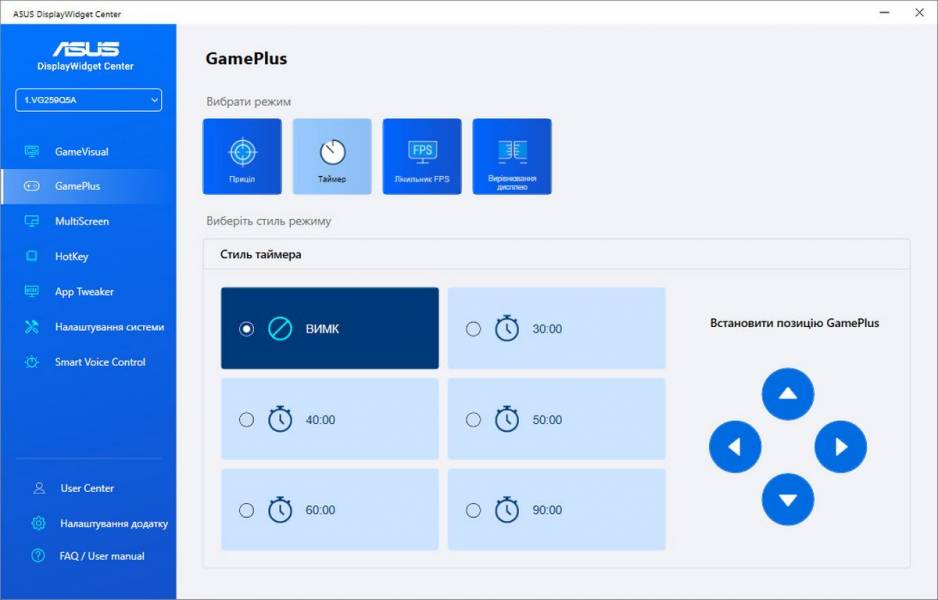Image resolution: width=938 pixels, height=600 pixels.
Task: Open the User Center link
Action: click(x=87, y=488)
